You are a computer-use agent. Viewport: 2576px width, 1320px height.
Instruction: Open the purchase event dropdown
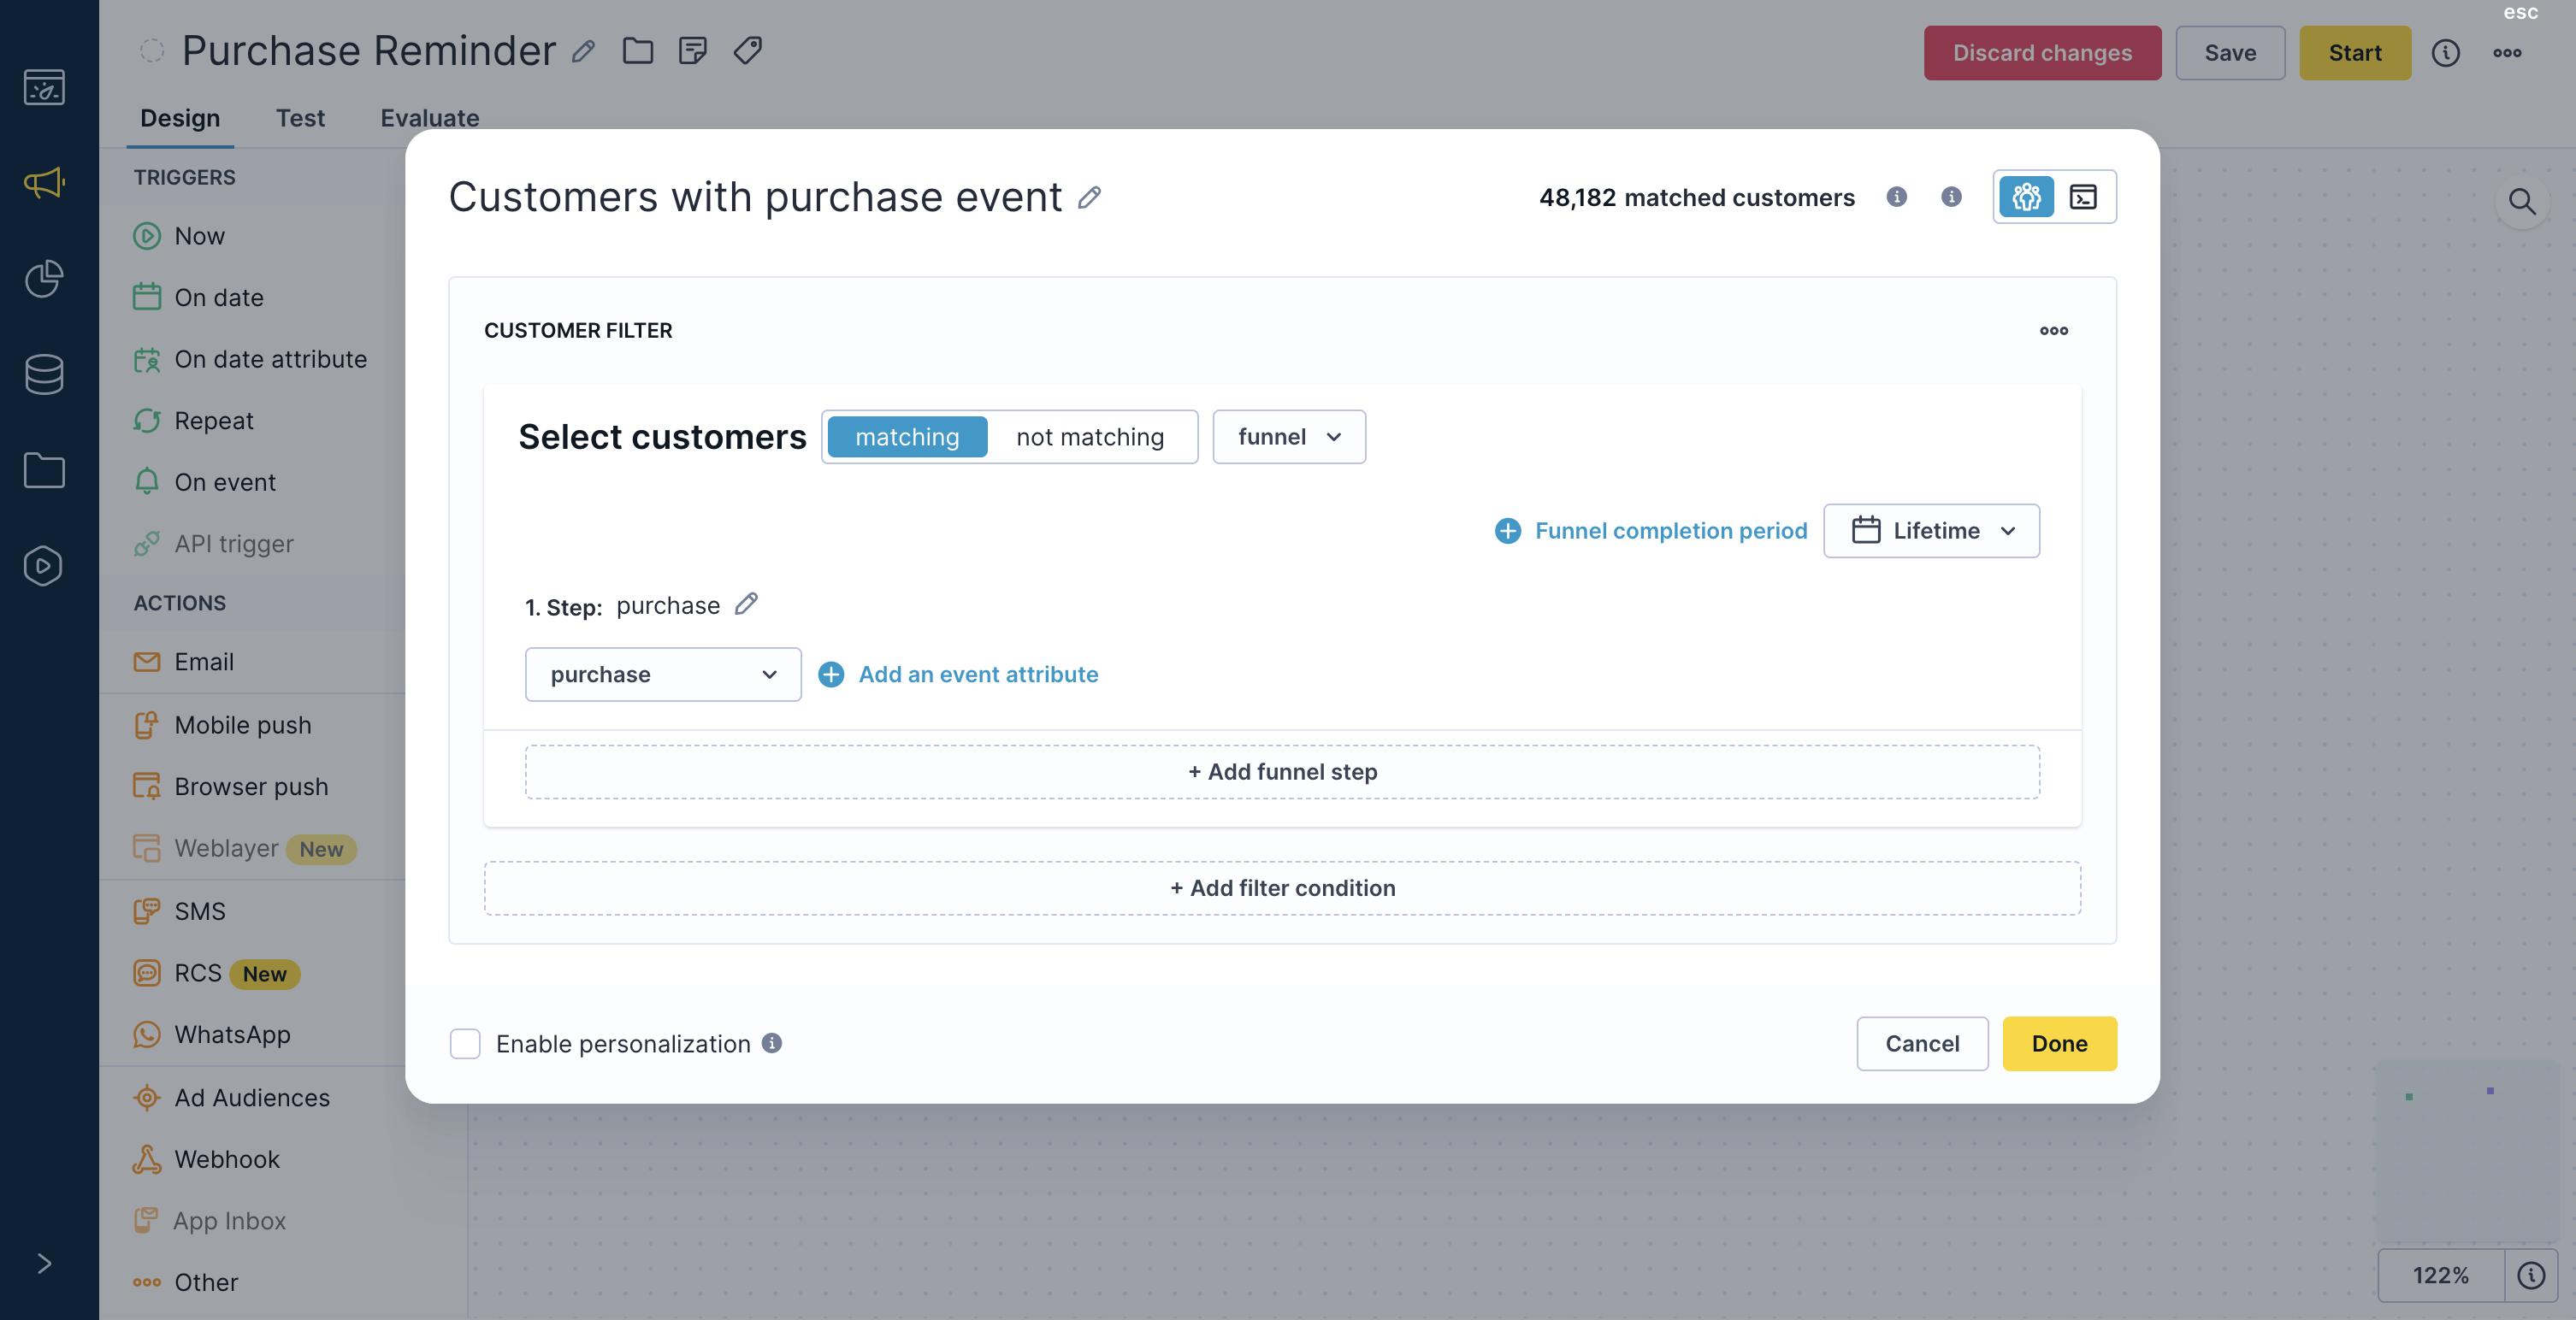[662, 674]
